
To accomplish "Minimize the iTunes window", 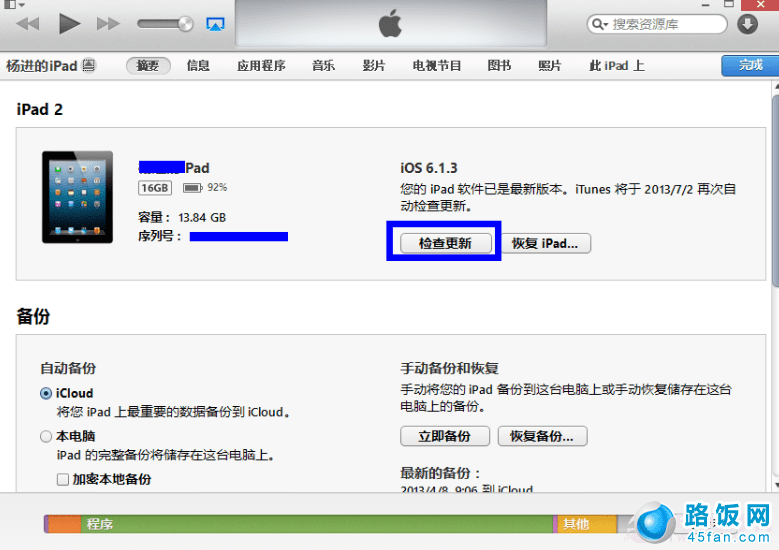I will 705,4.
